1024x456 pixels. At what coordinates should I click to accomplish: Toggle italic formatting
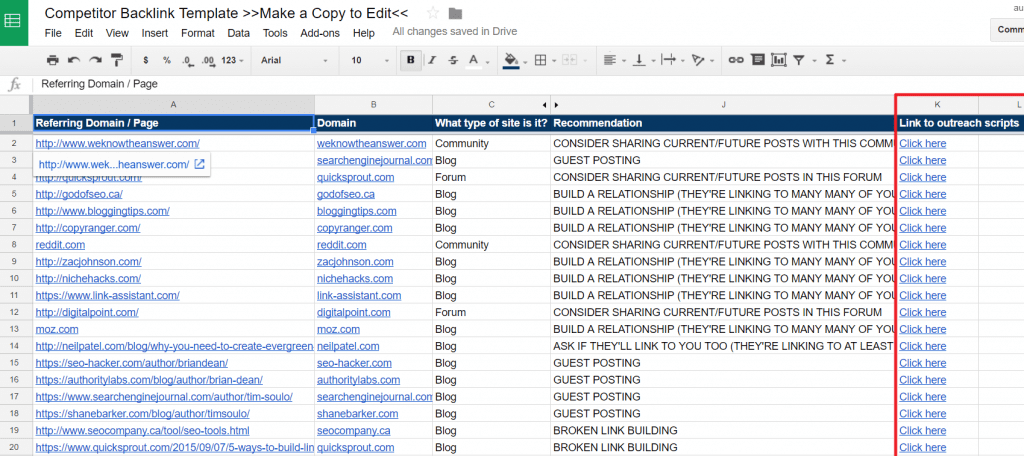pos(432,60)
